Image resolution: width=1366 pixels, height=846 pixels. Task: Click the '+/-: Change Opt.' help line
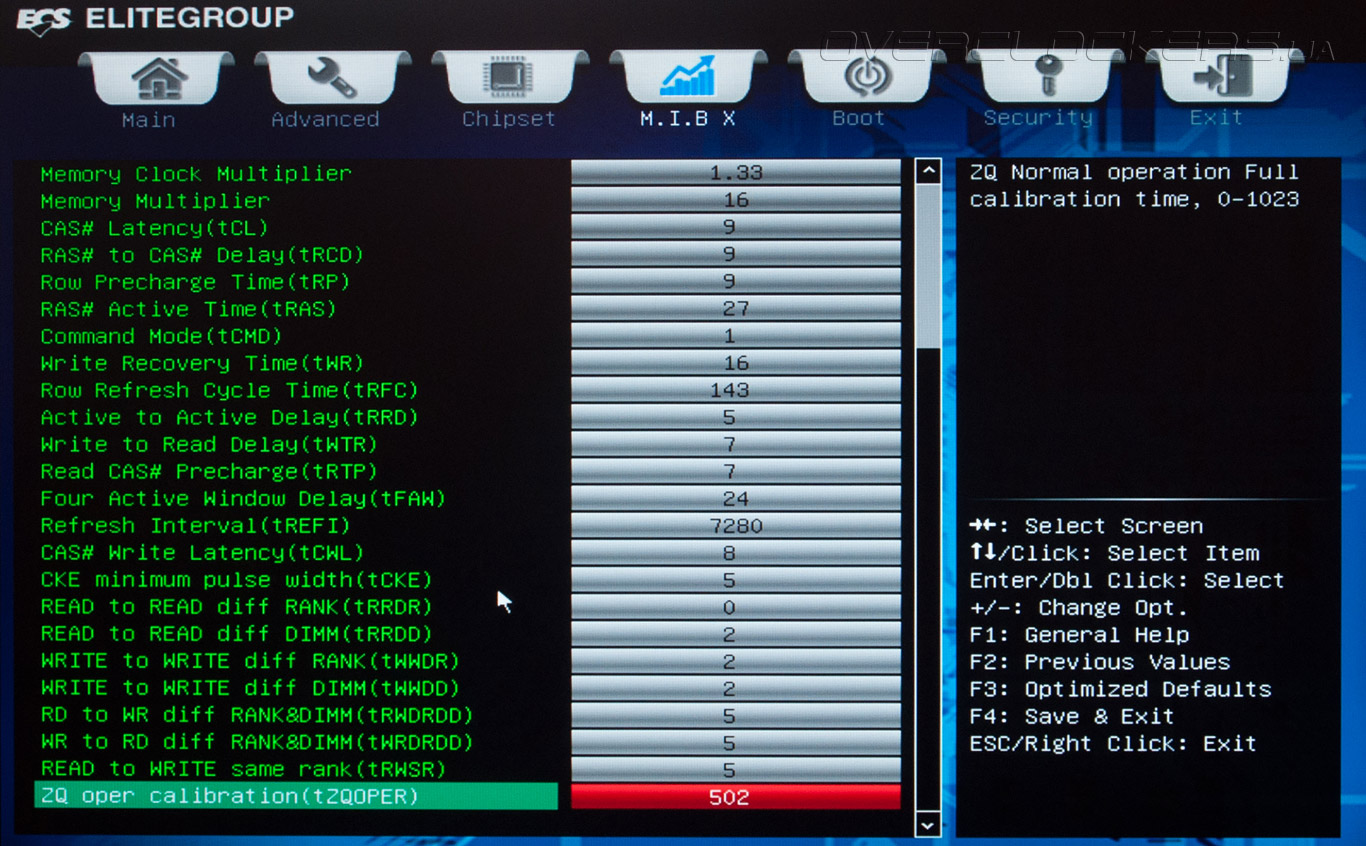click(x=1079, y=607)
